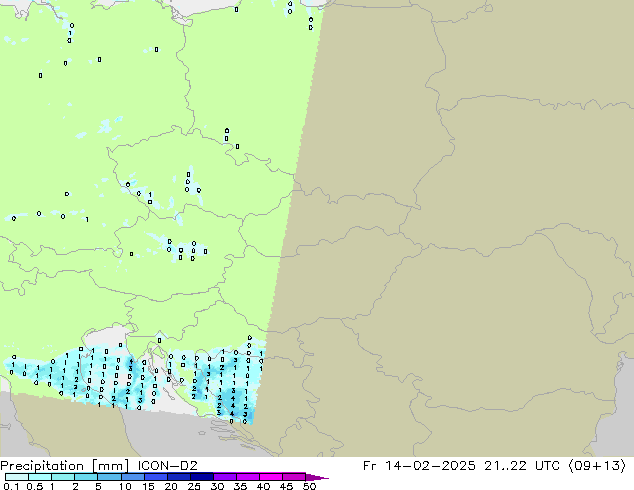The height and width of the screenshot is (490, 634).
Task: Click the date "Fr 14-02-2025"
Action: pyautogui.click(x=419, y=466)
